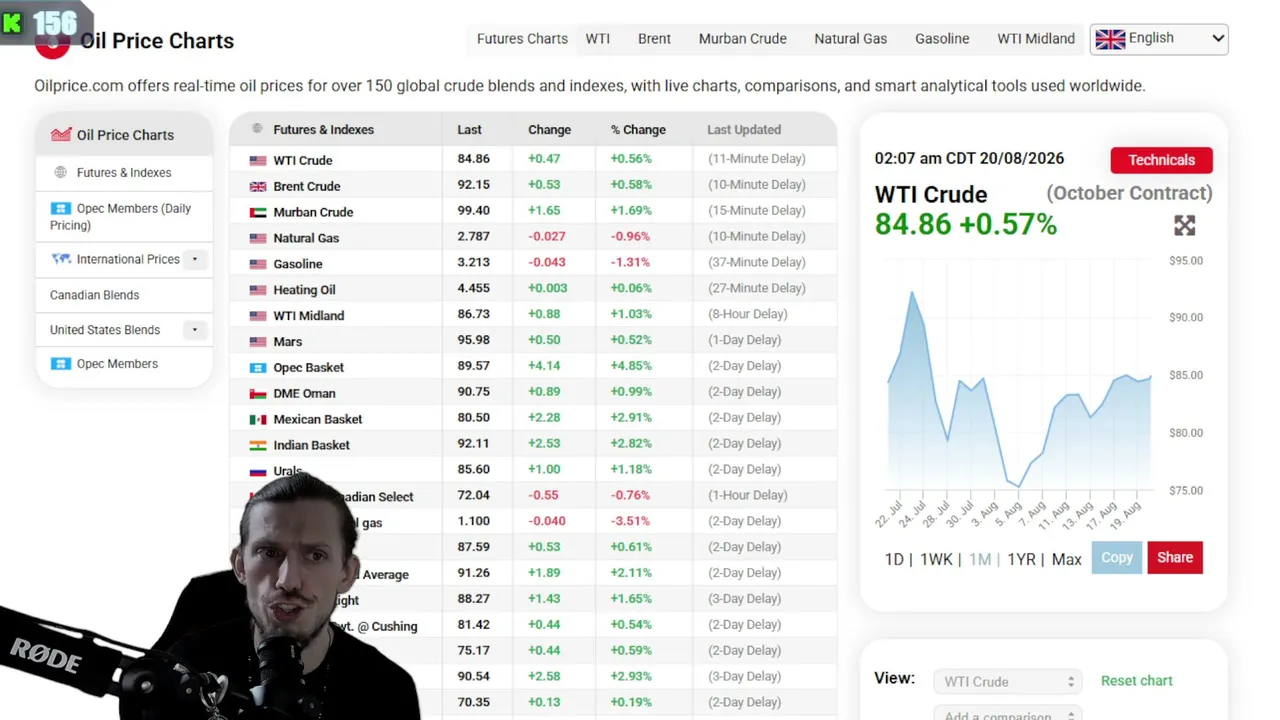Click the Reset chart link
The image size is (1280, 720).
(x=1137, y=681)
